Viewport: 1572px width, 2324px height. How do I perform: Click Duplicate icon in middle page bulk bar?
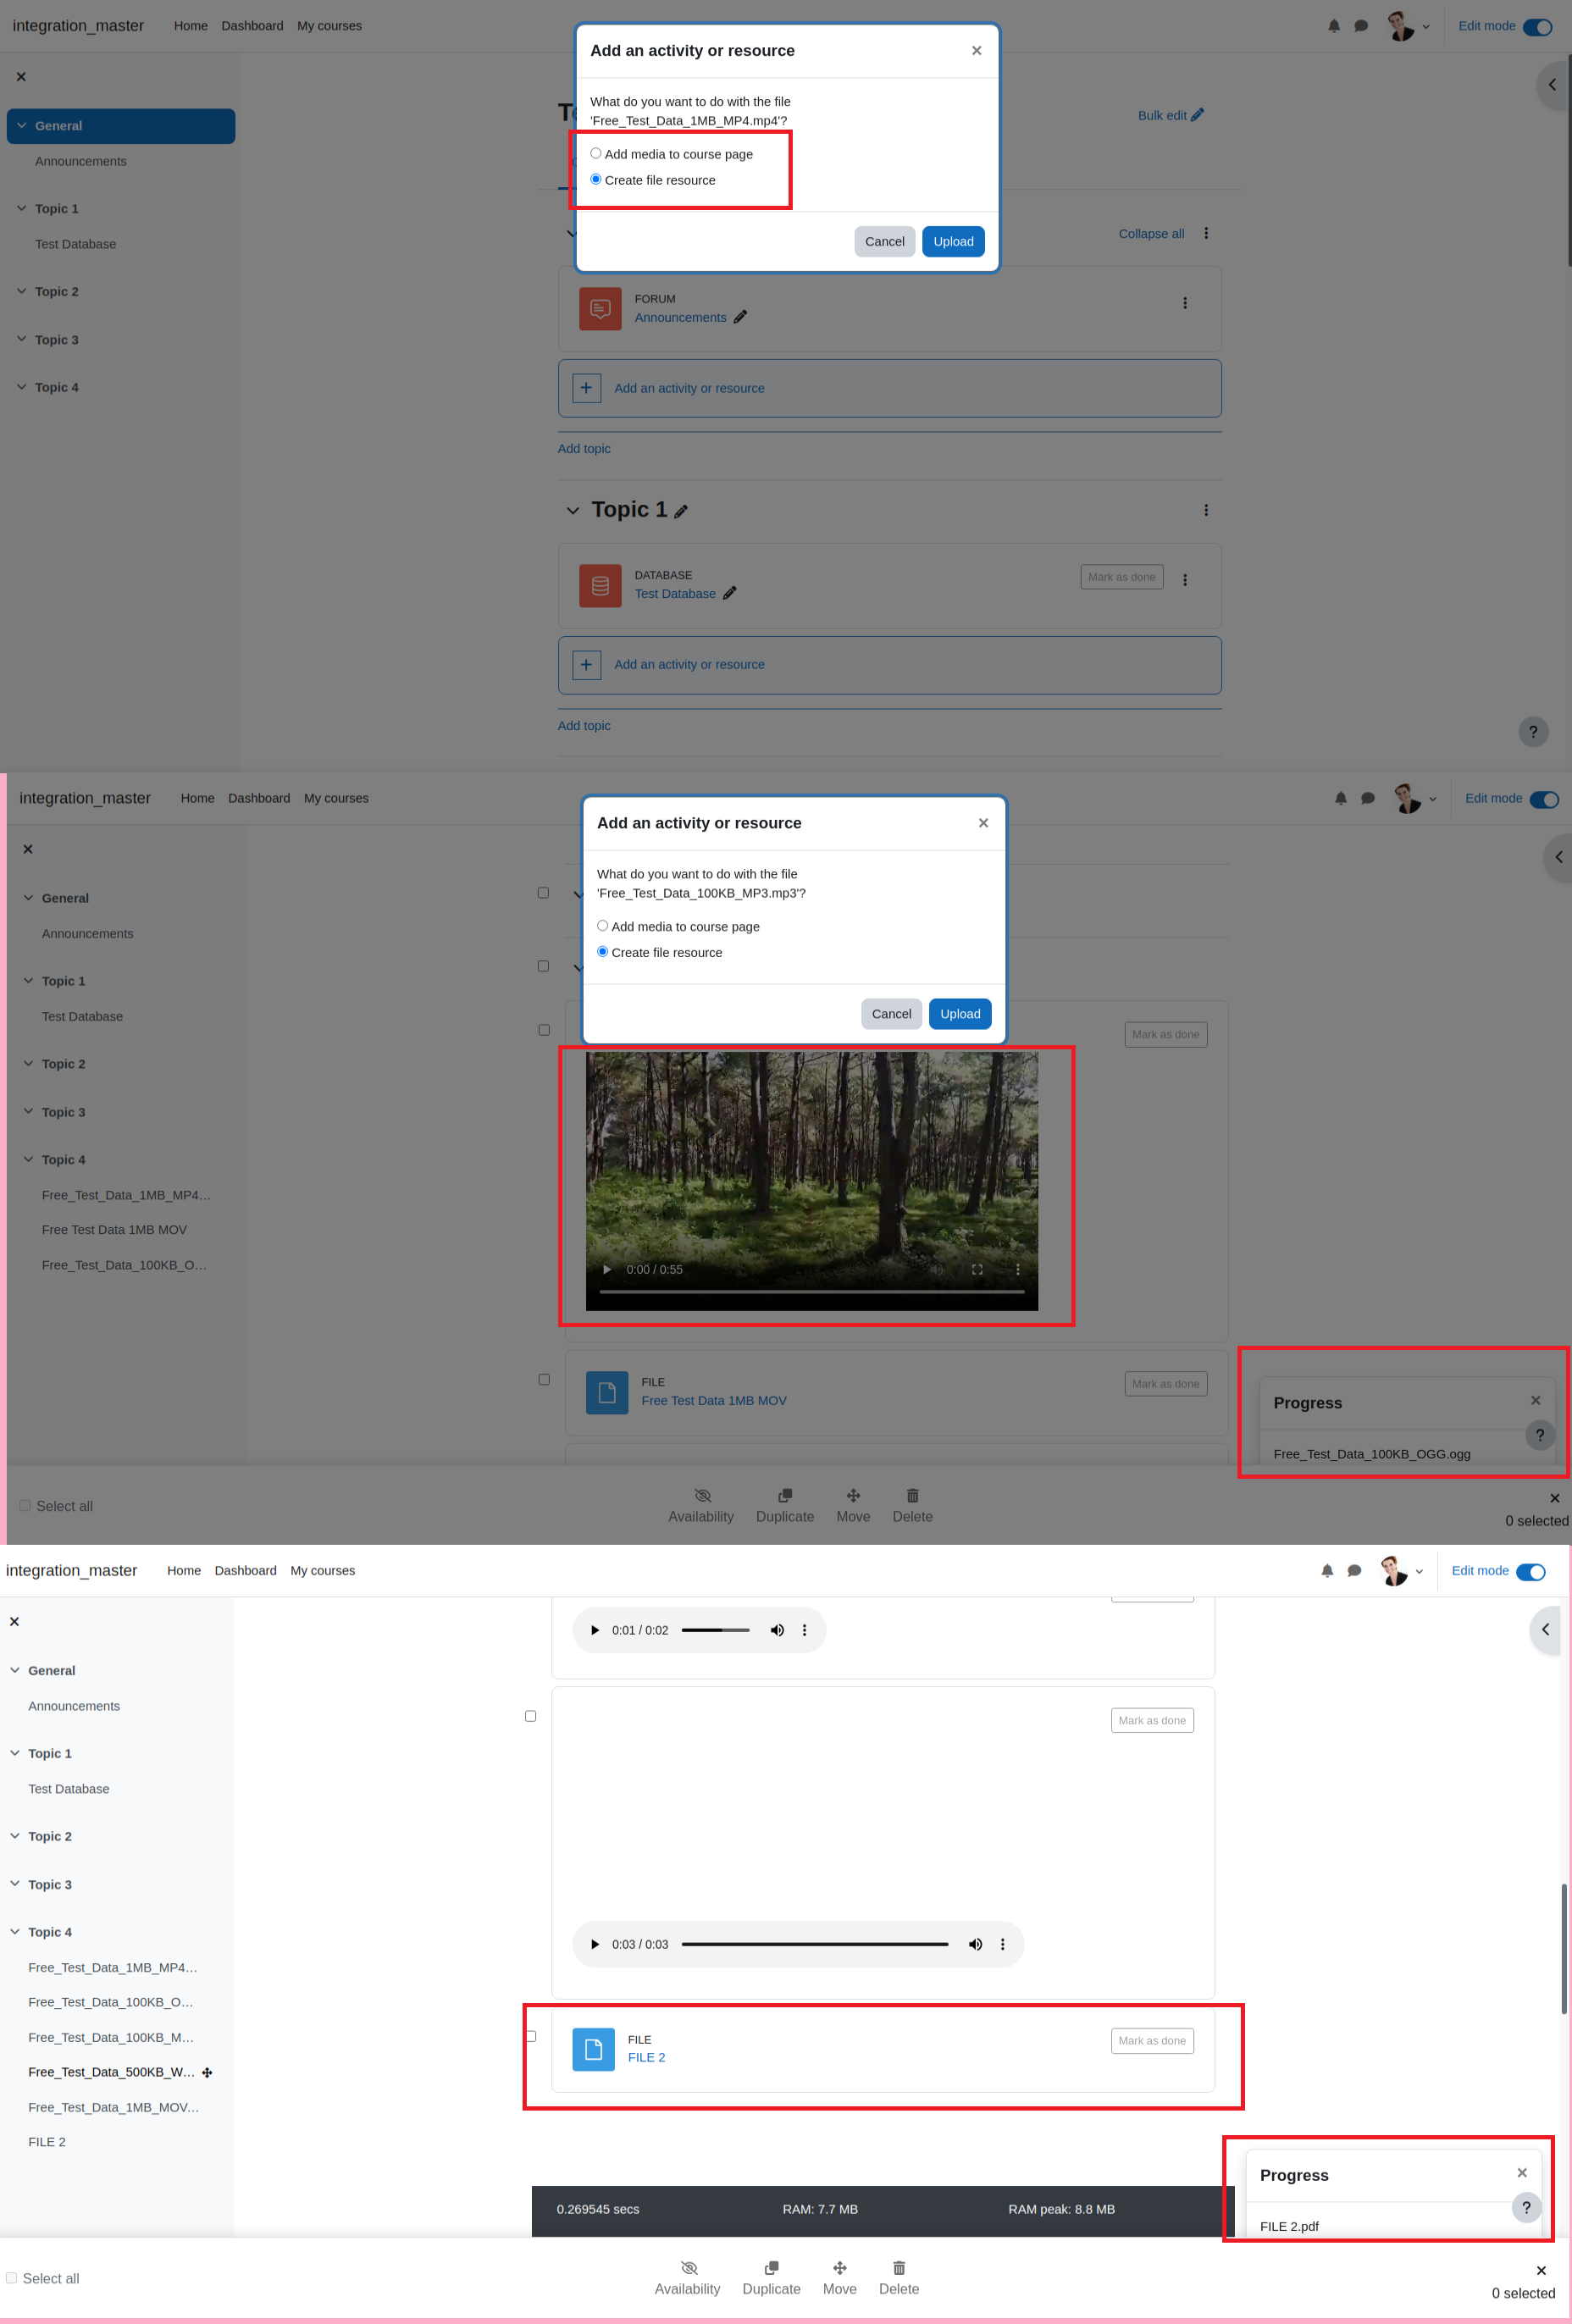[x=785, y=1495]
